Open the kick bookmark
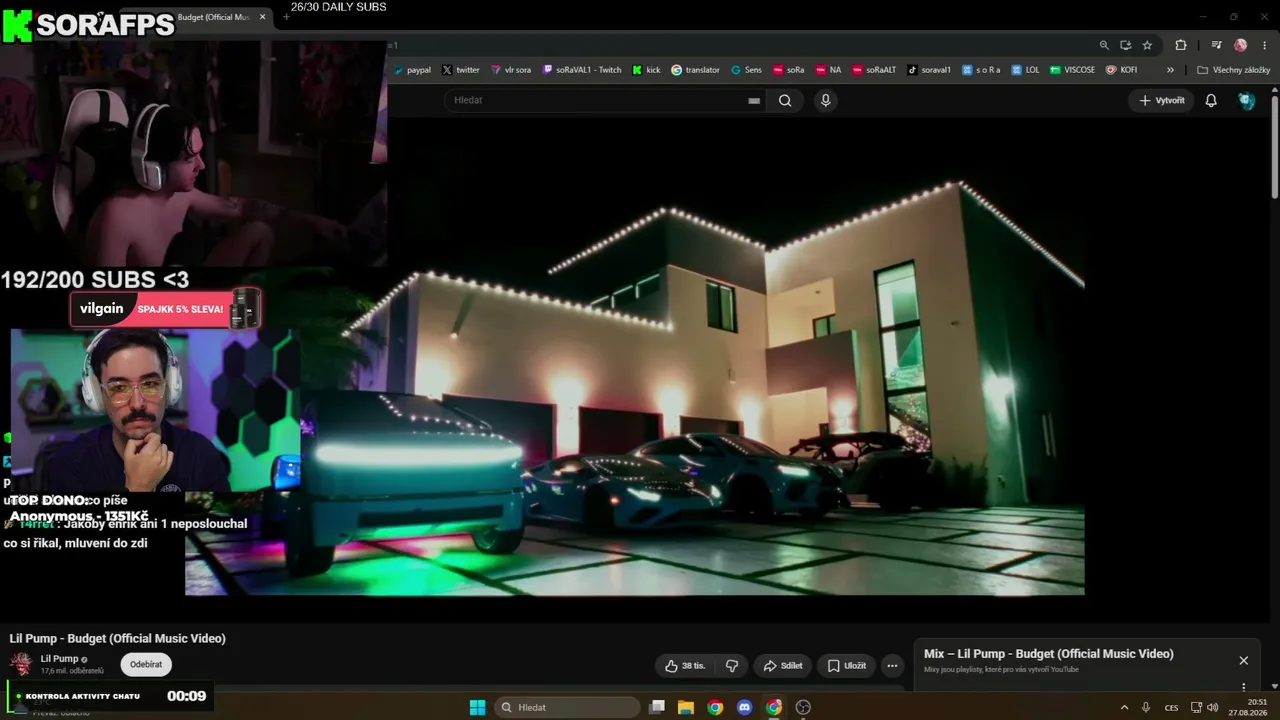Viewport: 1280px width, 720px height. click(x=646, y=70)
